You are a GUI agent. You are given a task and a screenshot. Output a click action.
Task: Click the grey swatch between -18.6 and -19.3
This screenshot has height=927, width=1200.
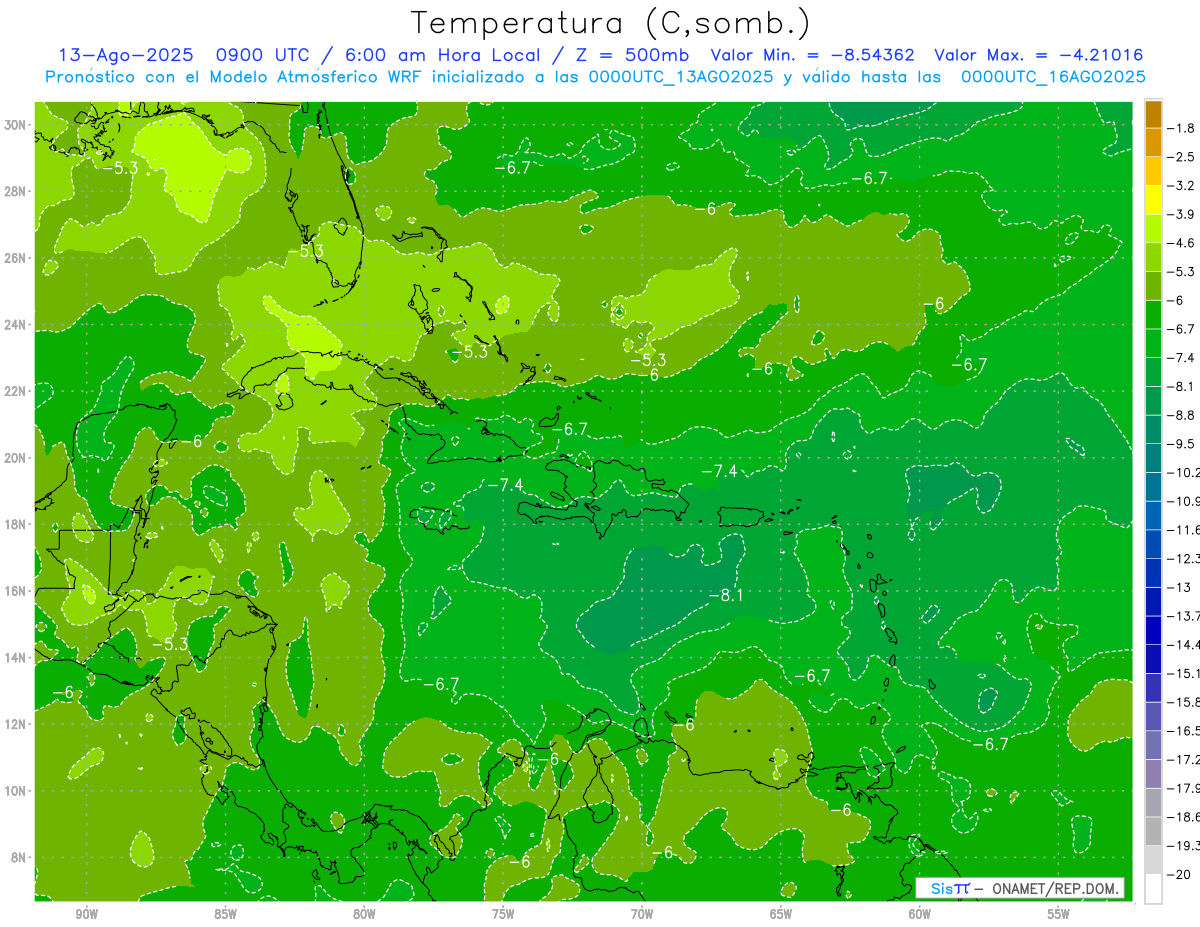[1153, 831]
